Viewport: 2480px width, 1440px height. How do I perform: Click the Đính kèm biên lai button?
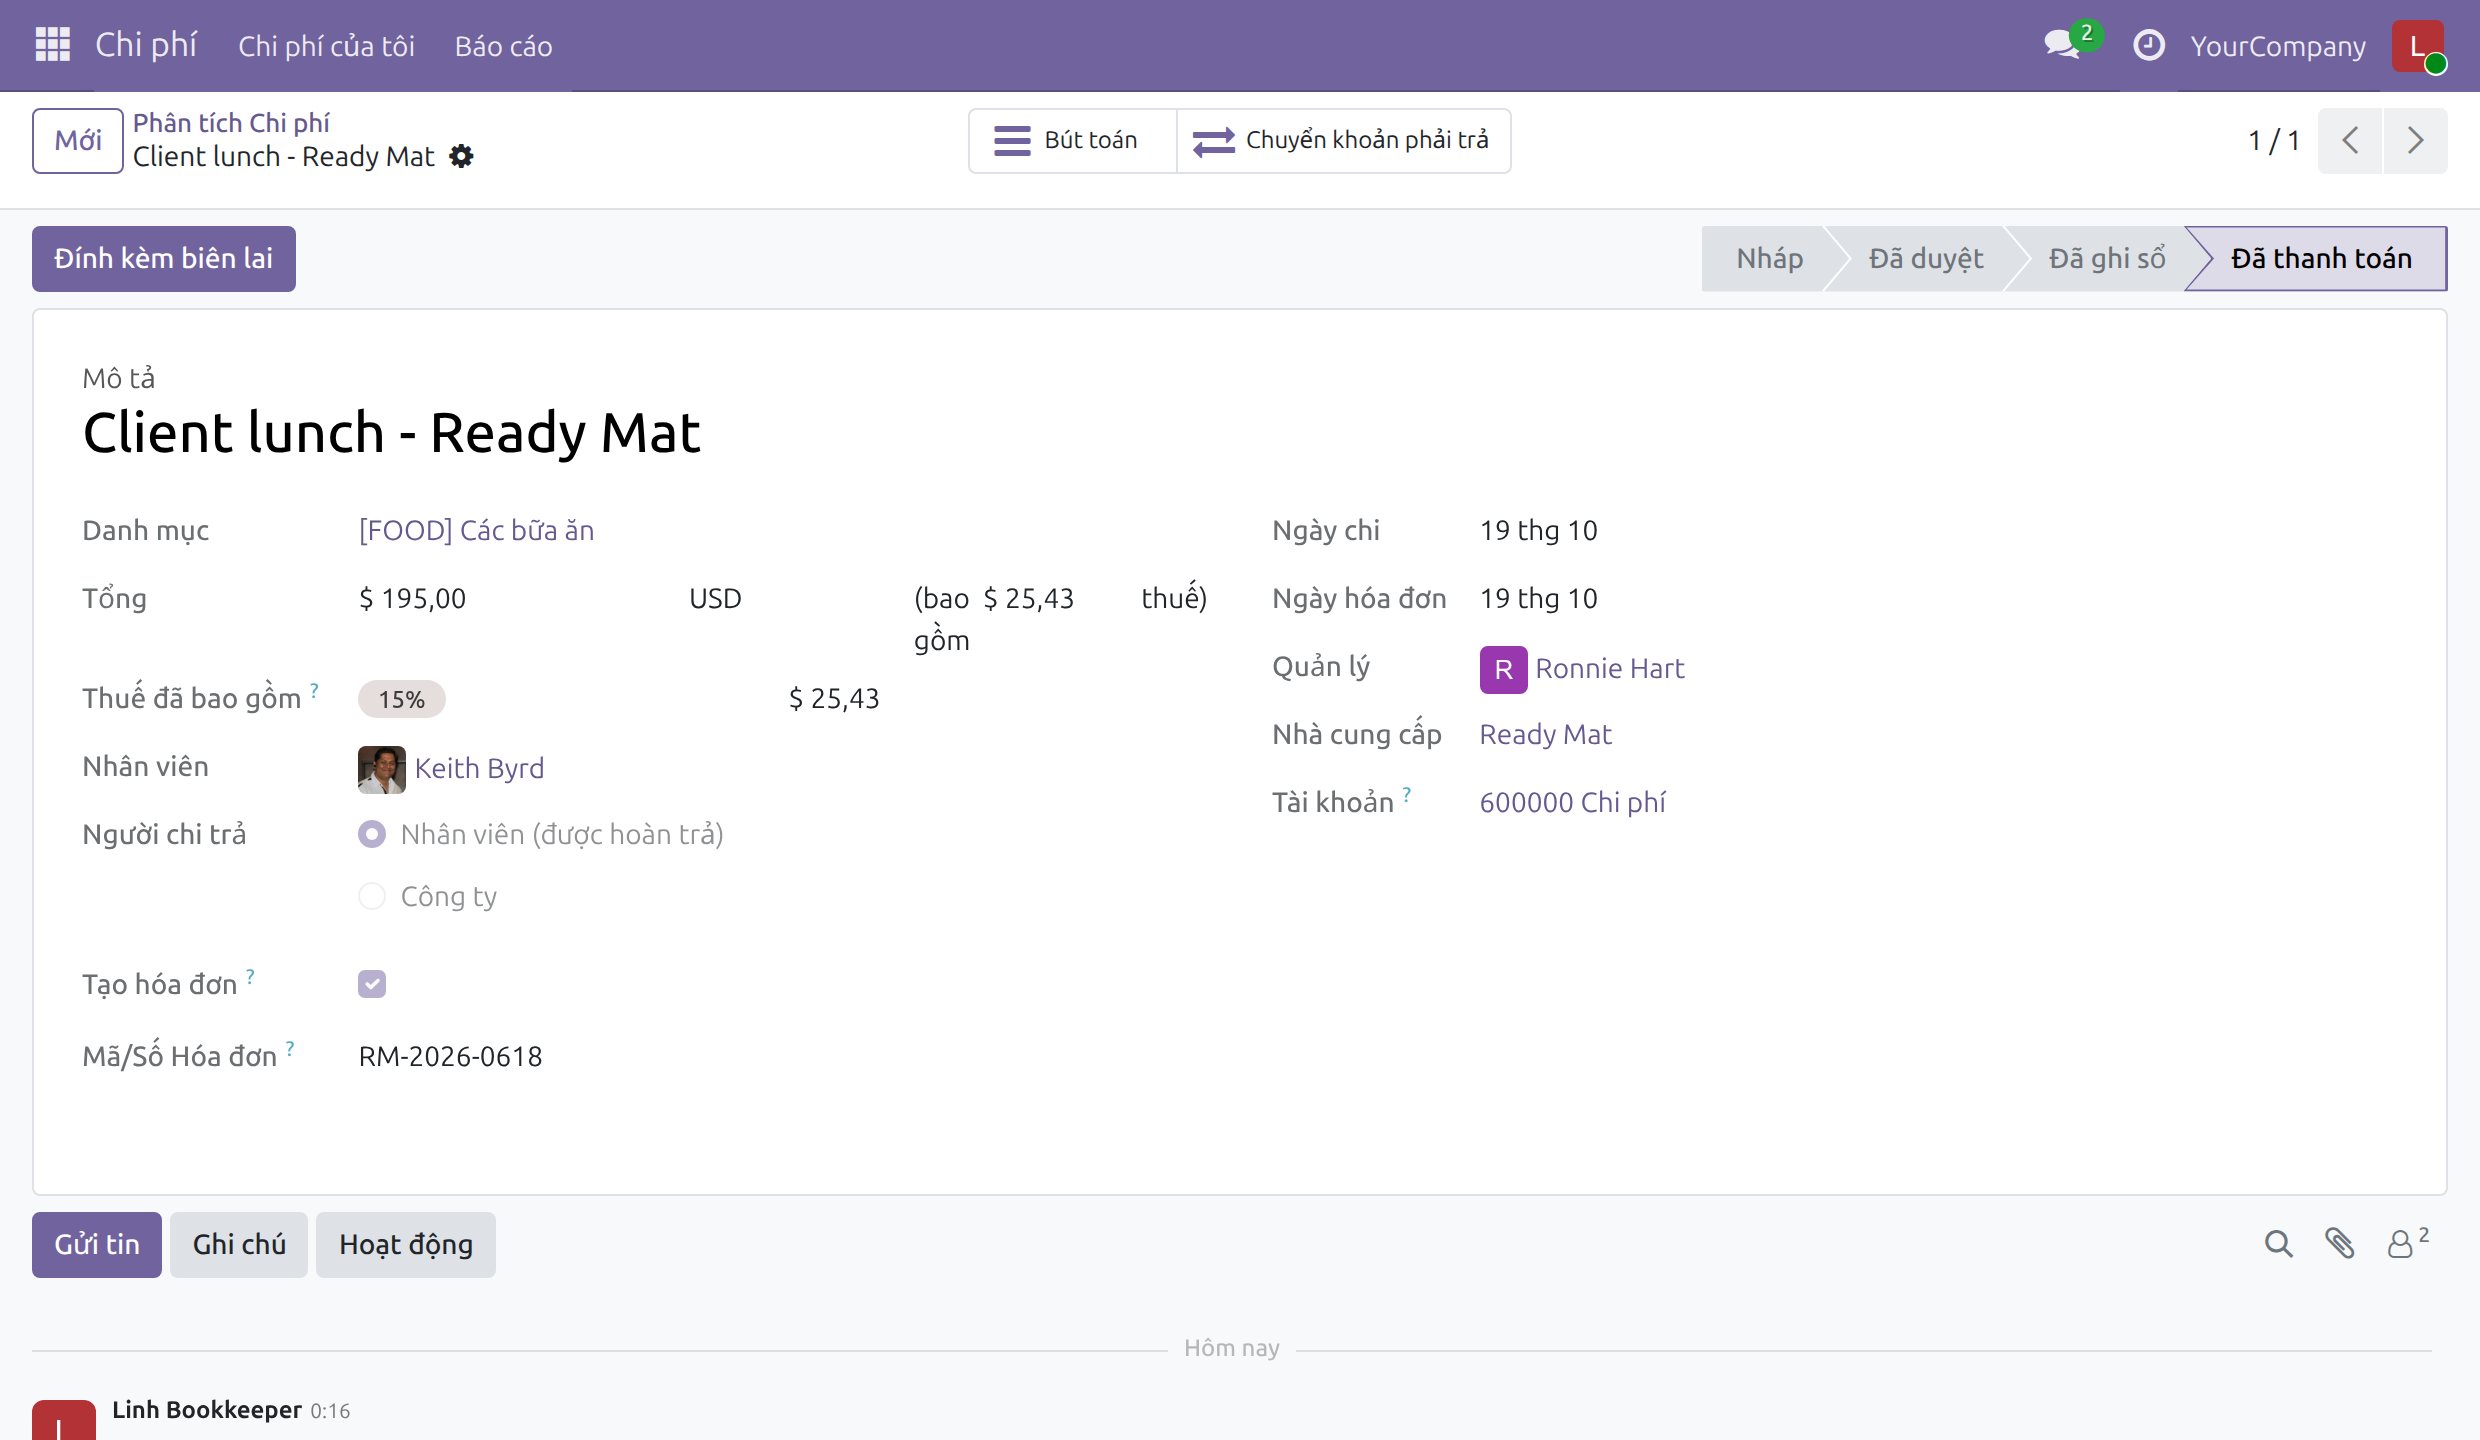click(164, 259)
